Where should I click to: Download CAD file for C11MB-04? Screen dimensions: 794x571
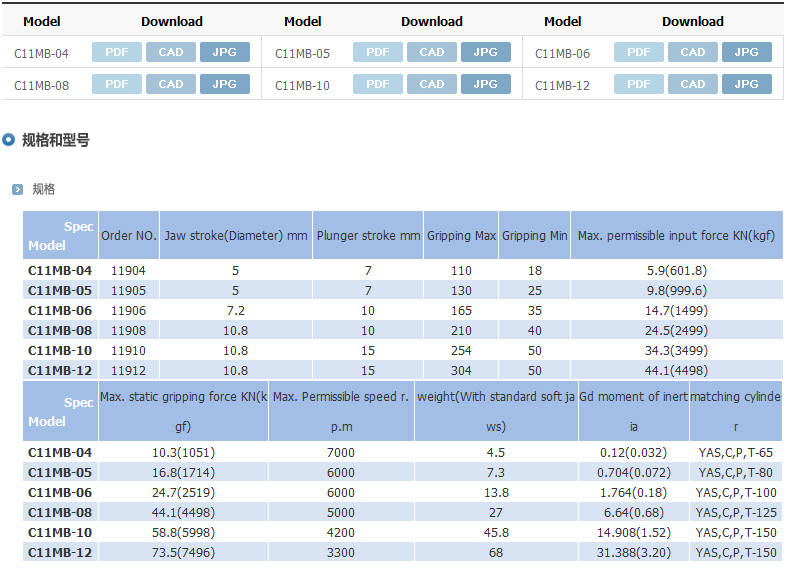(x=171, y=52)
